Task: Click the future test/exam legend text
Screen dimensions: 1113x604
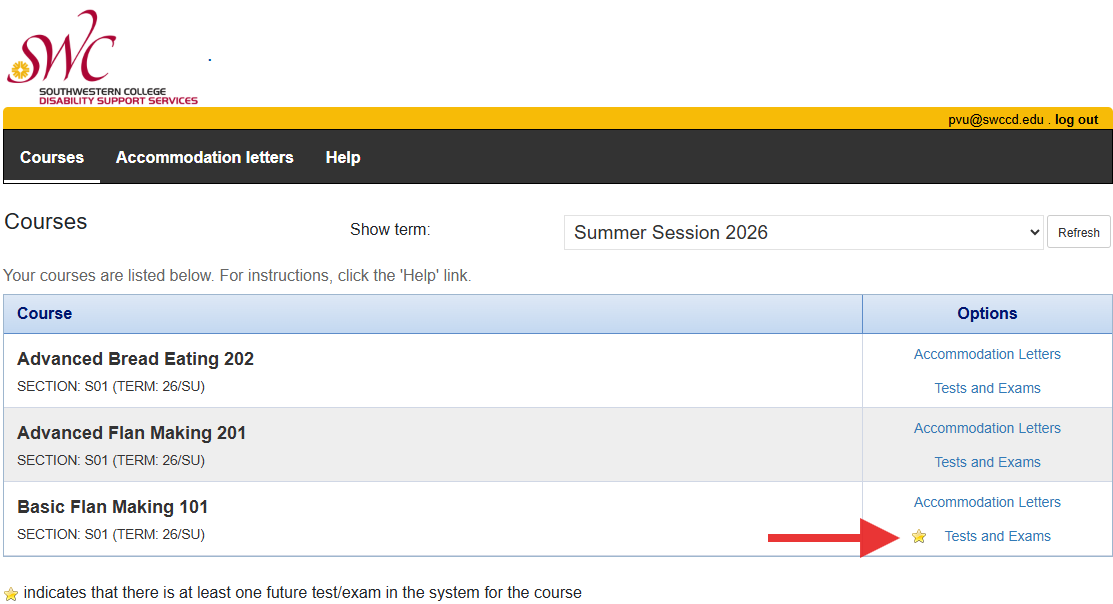Action: coord(302,593)
